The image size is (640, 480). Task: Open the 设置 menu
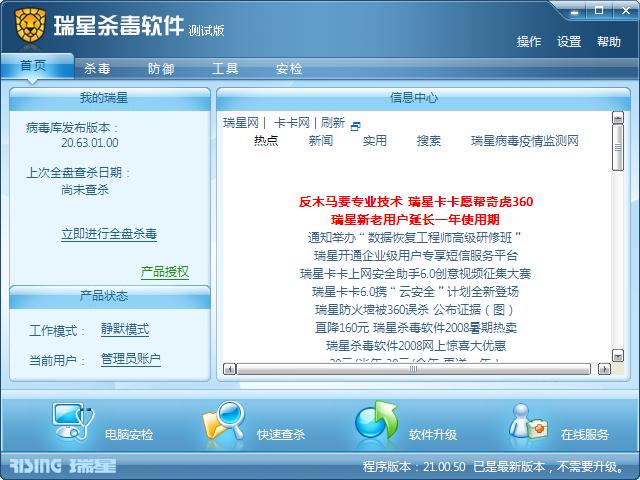tap(569, 41)
